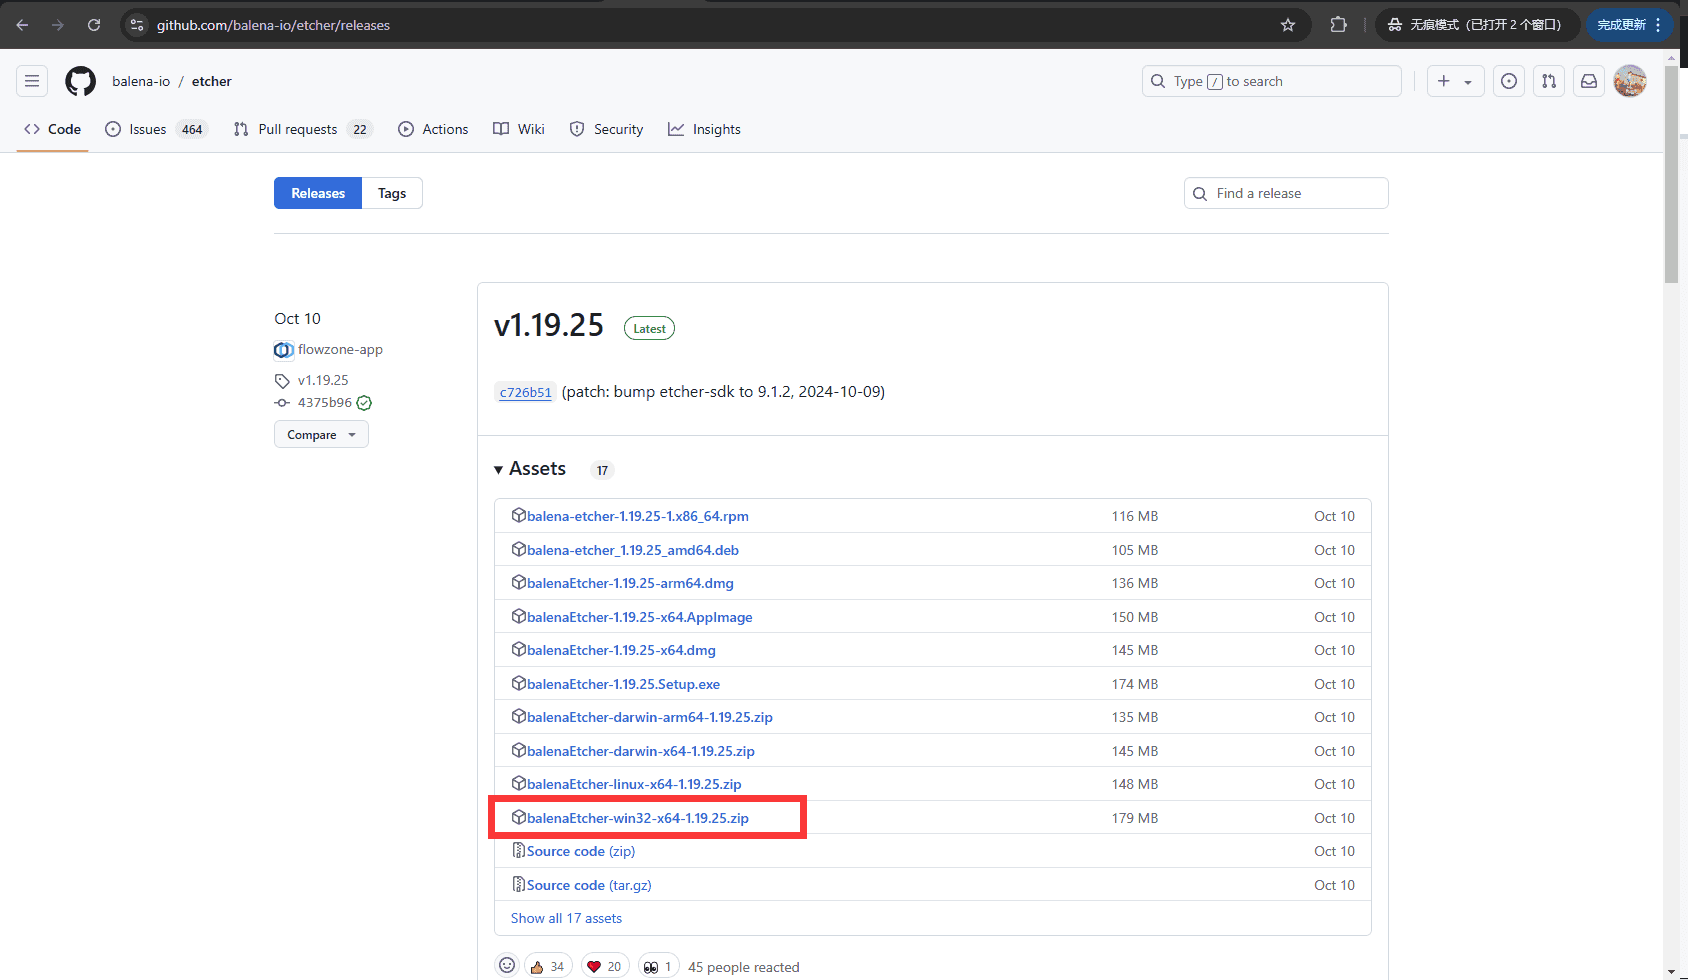Add a smiley reaction to the release
Viewport: 1688px width, 980px height.
(x=507, y=966)
